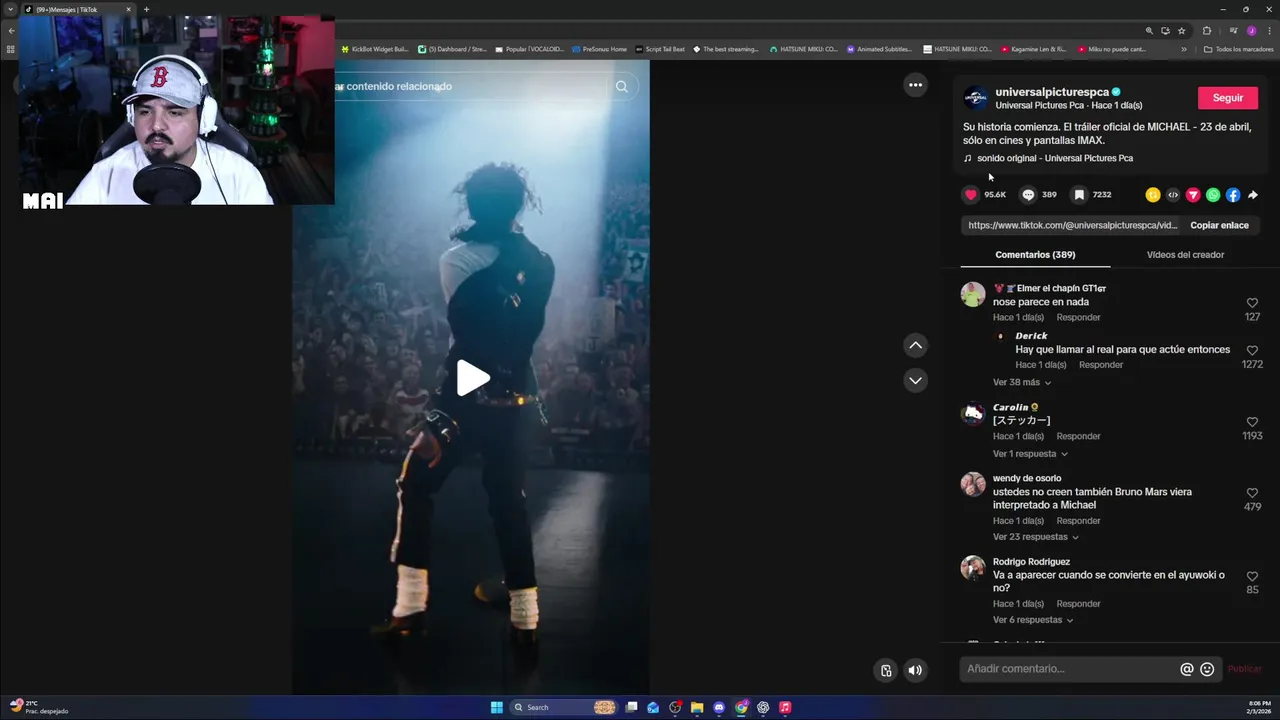Open more share options arrow

point(1253,195)
